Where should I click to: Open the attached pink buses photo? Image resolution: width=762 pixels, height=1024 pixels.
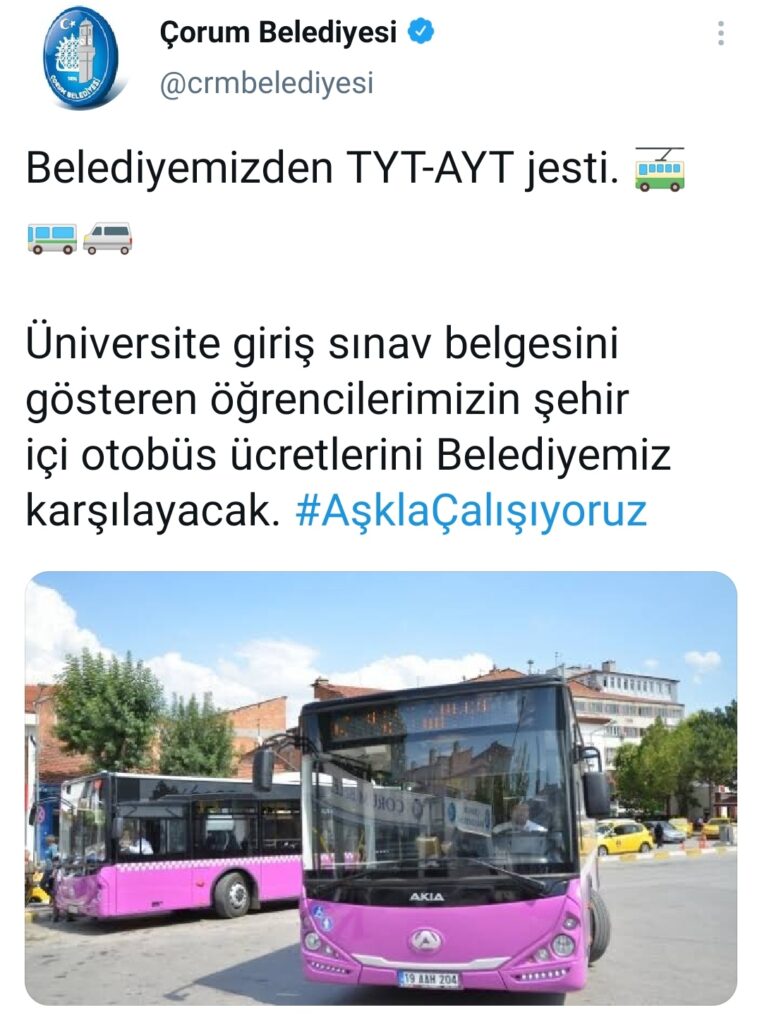[x=381, y=789]
